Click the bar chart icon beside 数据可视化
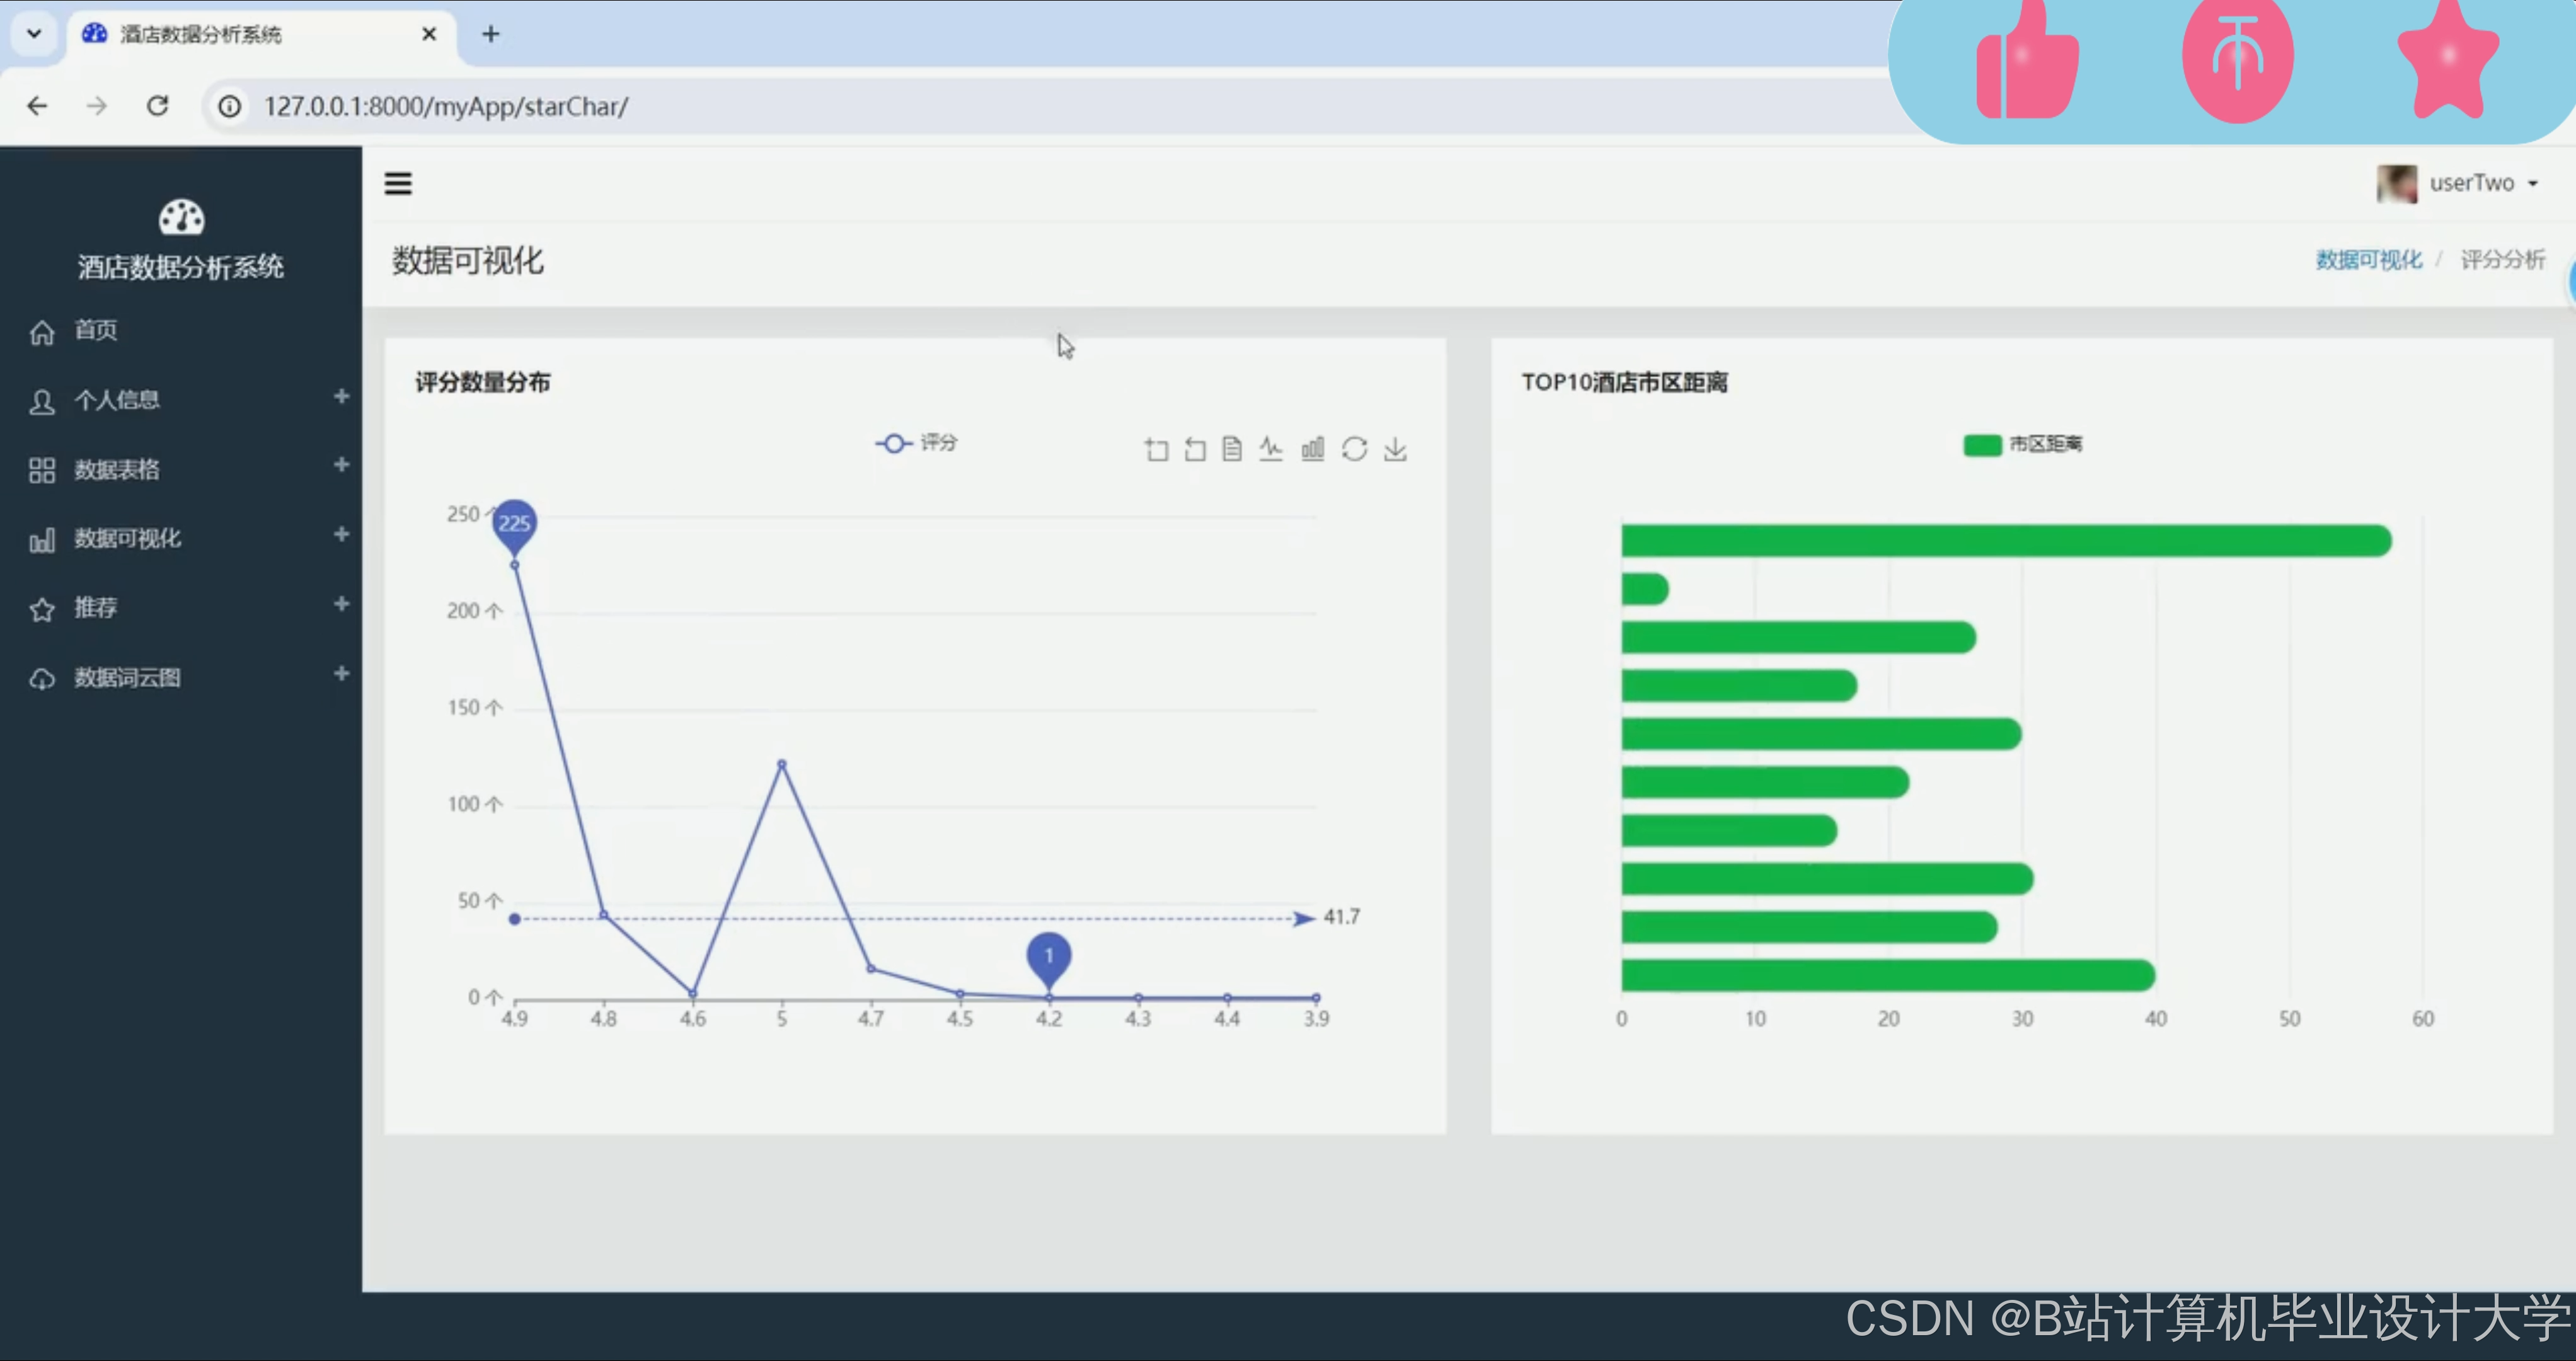Viewport: 2576px width, 1361px height. click(x=42, y=540)
